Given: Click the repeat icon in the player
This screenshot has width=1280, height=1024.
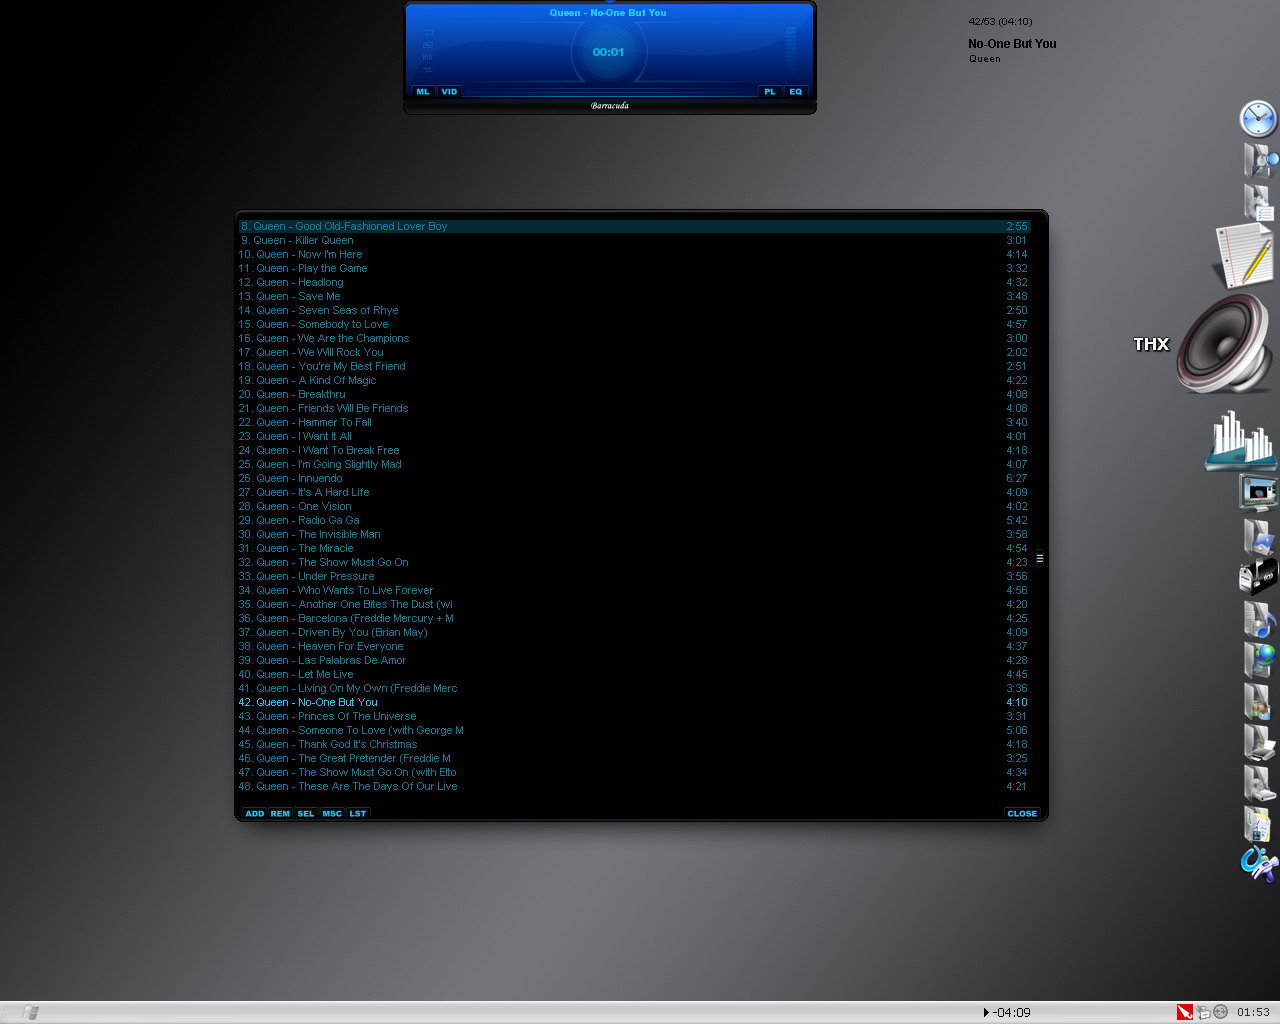Looking at the screenshot, I should click(428, 33).
